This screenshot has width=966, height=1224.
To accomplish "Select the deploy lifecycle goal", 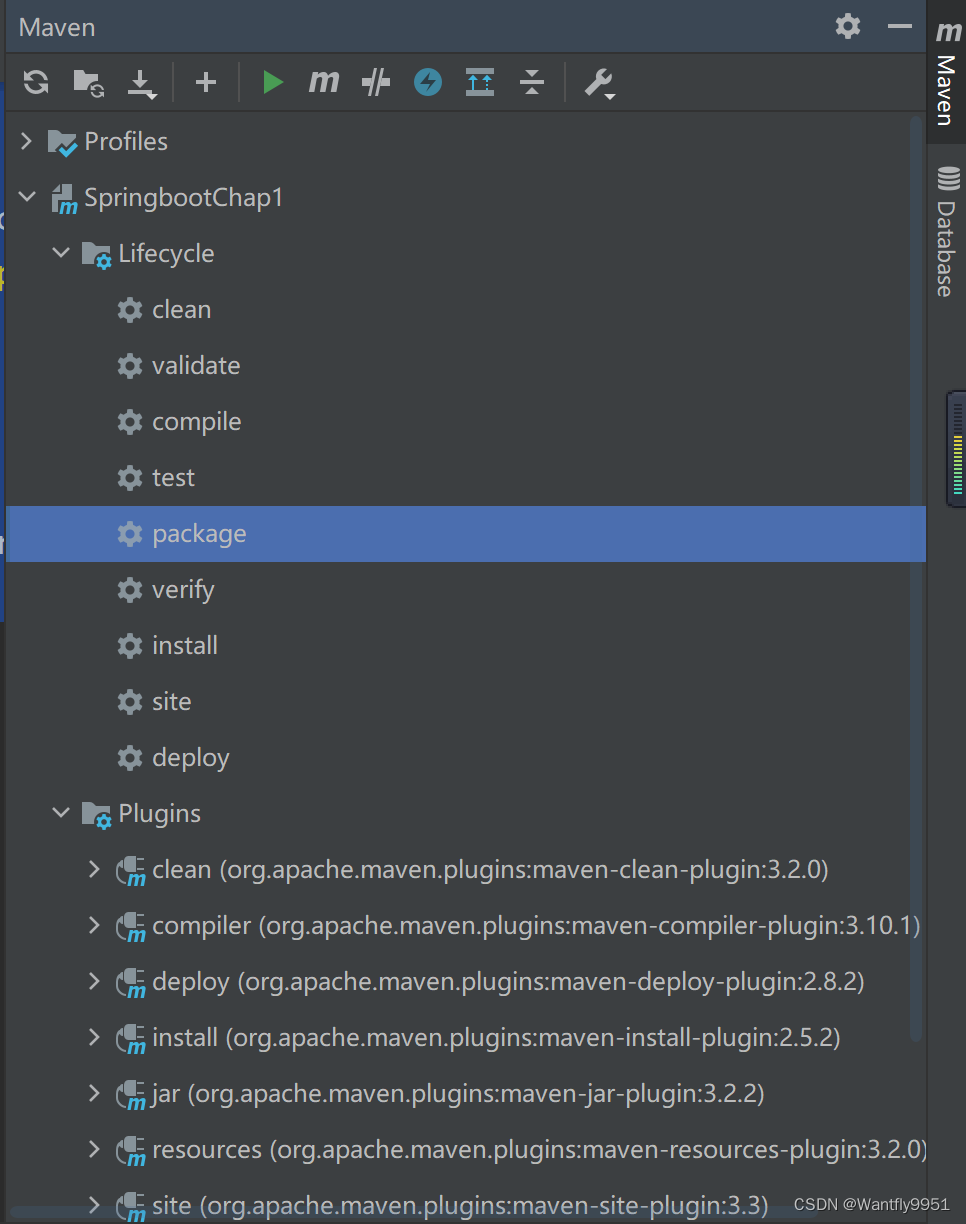I will [x=466, y=757].
